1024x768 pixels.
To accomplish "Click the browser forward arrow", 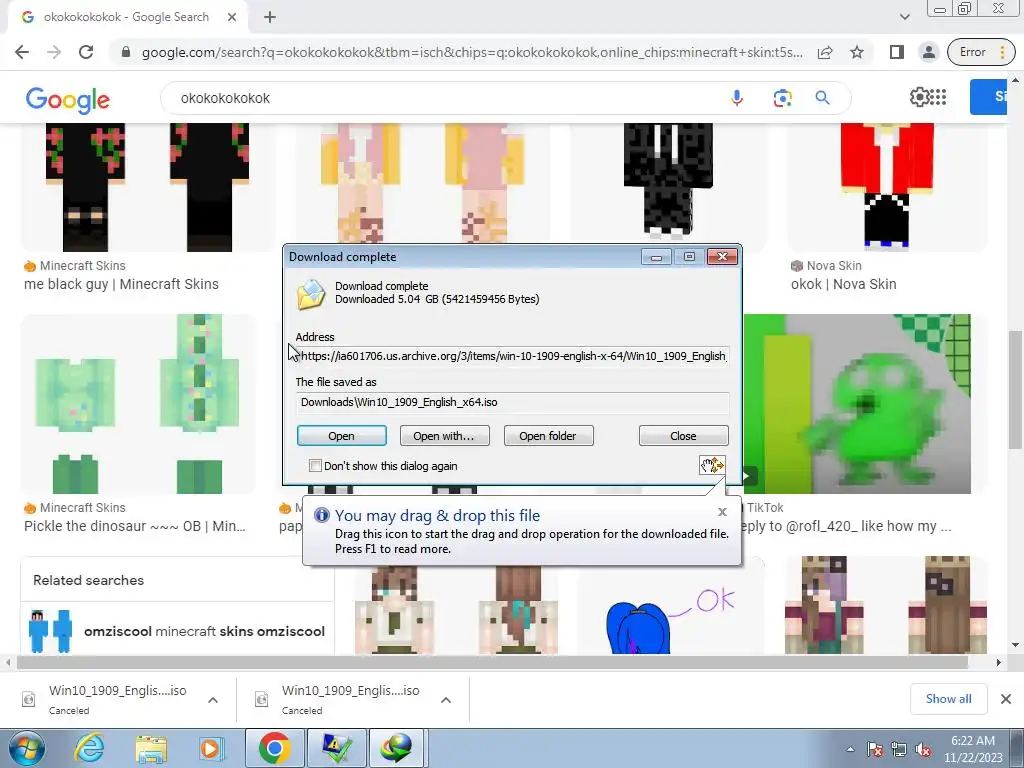I will [54, 52].
